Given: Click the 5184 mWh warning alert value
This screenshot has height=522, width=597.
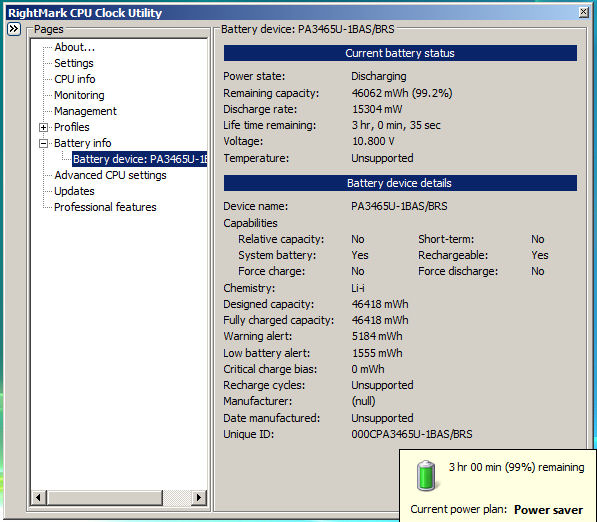Looking at the screenshot, I should tap(377, 336).
